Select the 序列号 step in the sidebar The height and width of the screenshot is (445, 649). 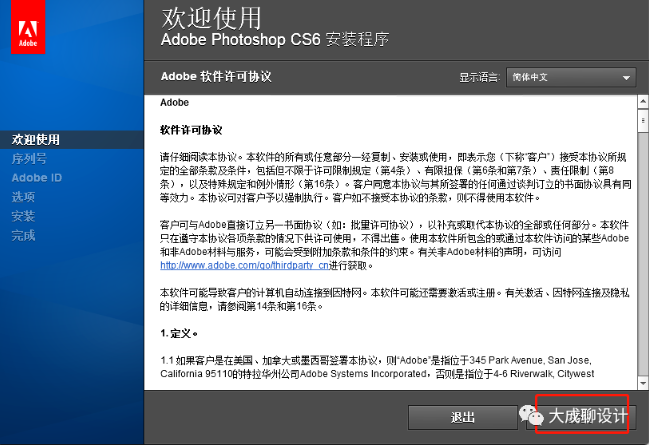point(29,158)
